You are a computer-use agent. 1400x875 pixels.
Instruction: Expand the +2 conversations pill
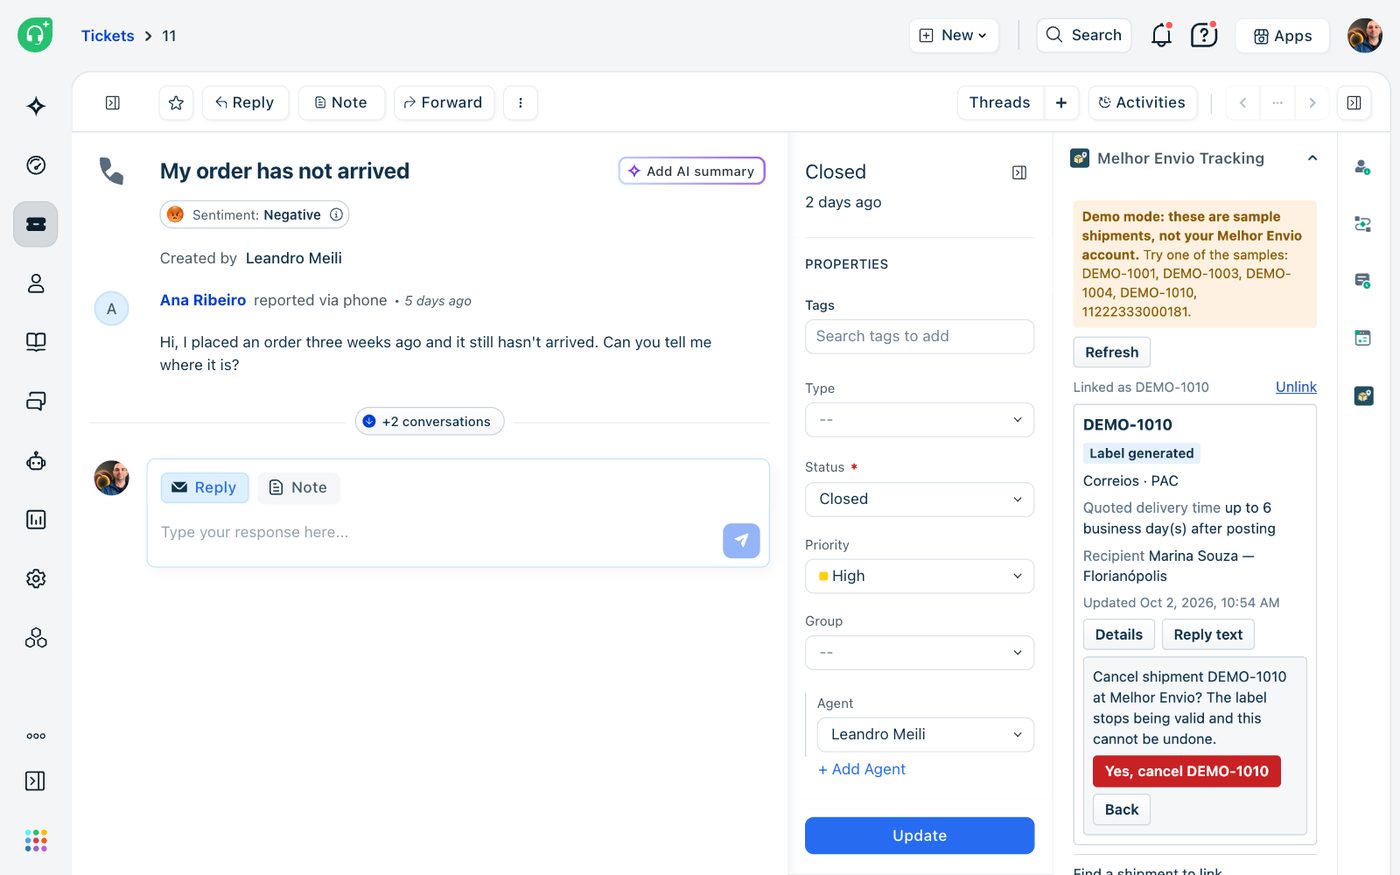(429, 422)
